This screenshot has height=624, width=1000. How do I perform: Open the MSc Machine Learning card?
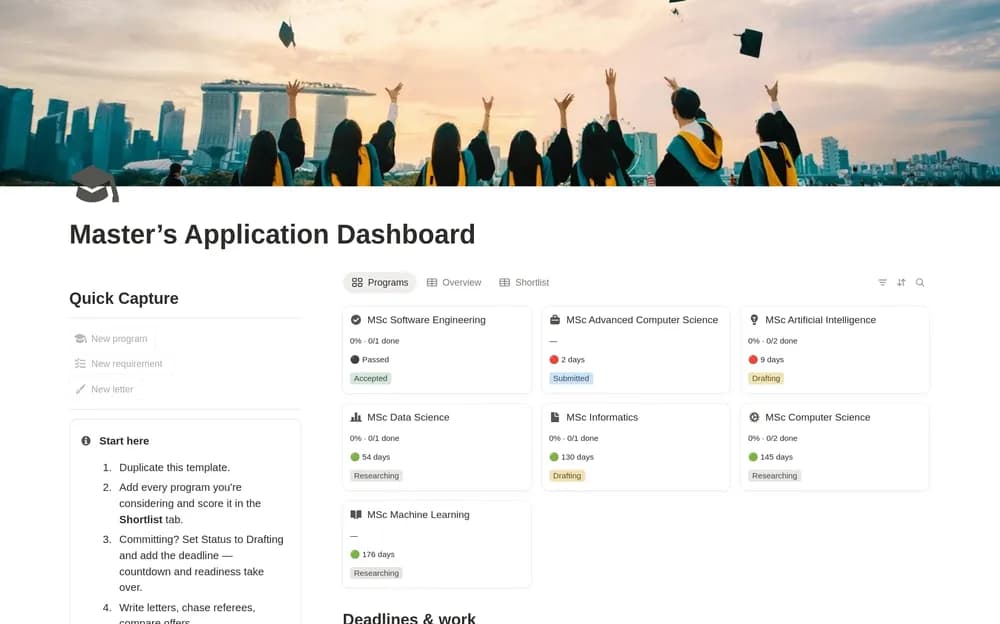pos(437,544)
